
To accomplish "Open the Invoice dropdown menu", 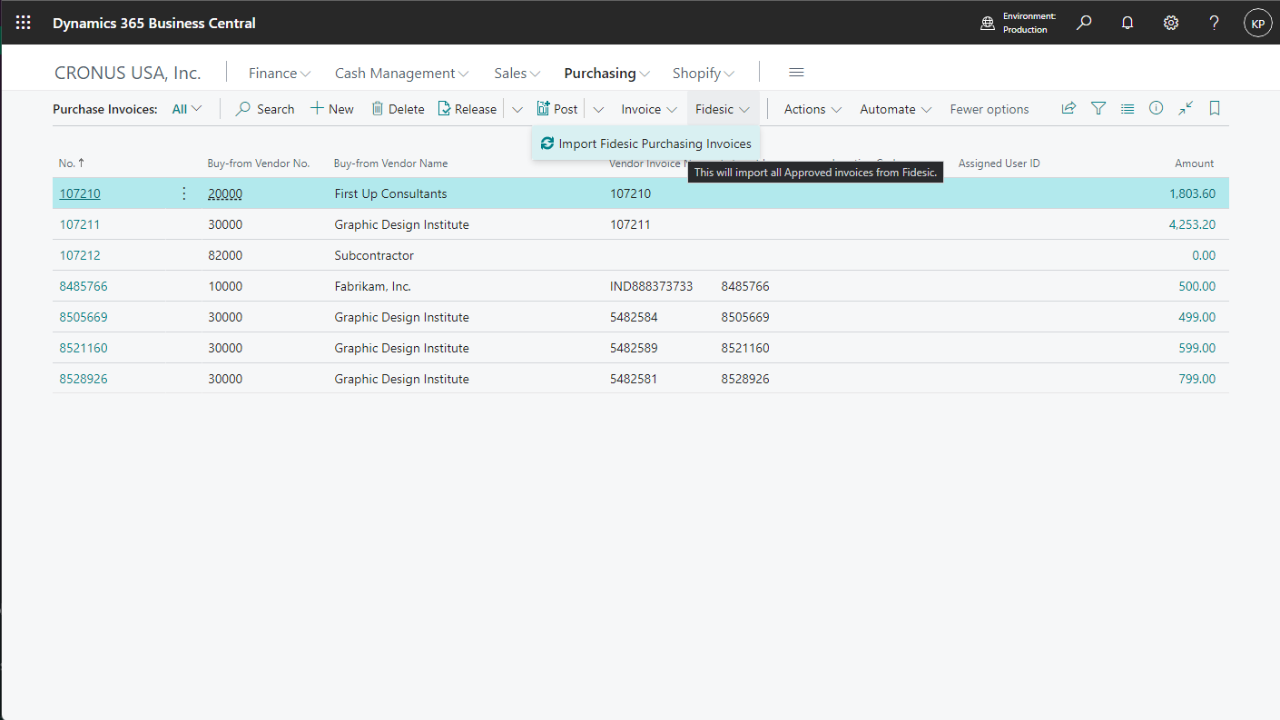I will [649, 109].
